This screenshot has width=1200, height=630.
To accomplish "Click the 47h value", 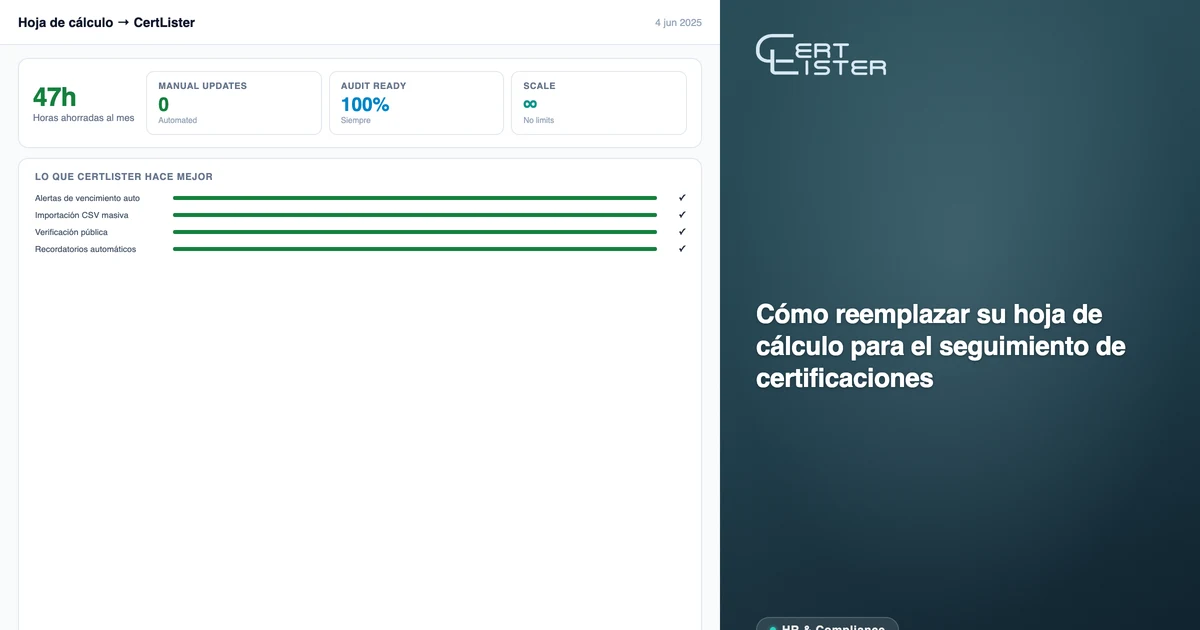I will coord(54,97).
